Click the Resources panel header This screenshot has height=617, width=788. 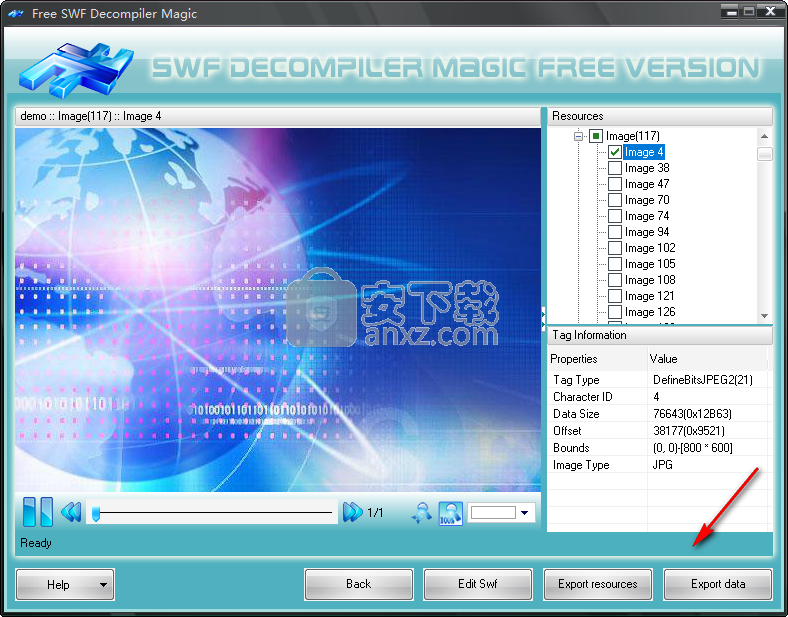[659, 116]
